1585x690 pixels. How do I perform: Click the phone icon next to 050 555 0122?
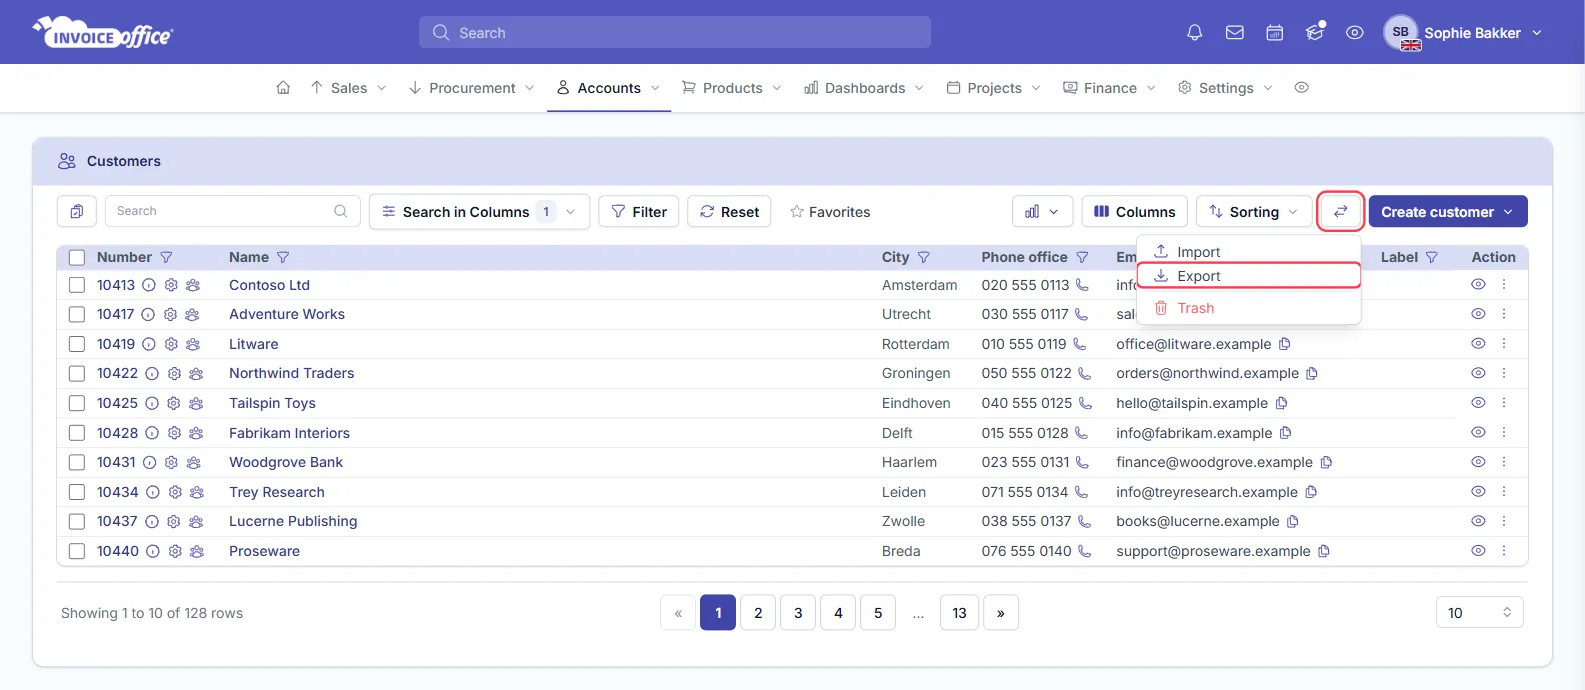[1084, 373]
